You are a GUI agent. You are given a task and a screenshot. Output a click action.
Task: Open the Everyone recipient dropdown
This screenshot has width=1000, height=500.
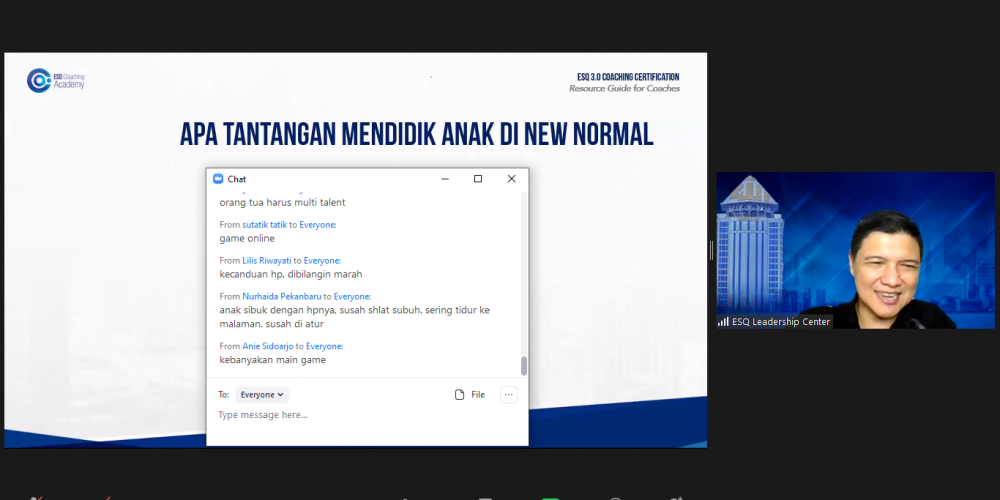click(262, 395)
